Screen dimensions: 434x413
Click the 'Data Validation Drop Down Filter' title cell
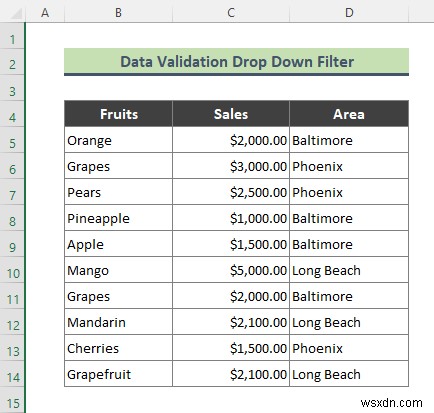[236, 62]
